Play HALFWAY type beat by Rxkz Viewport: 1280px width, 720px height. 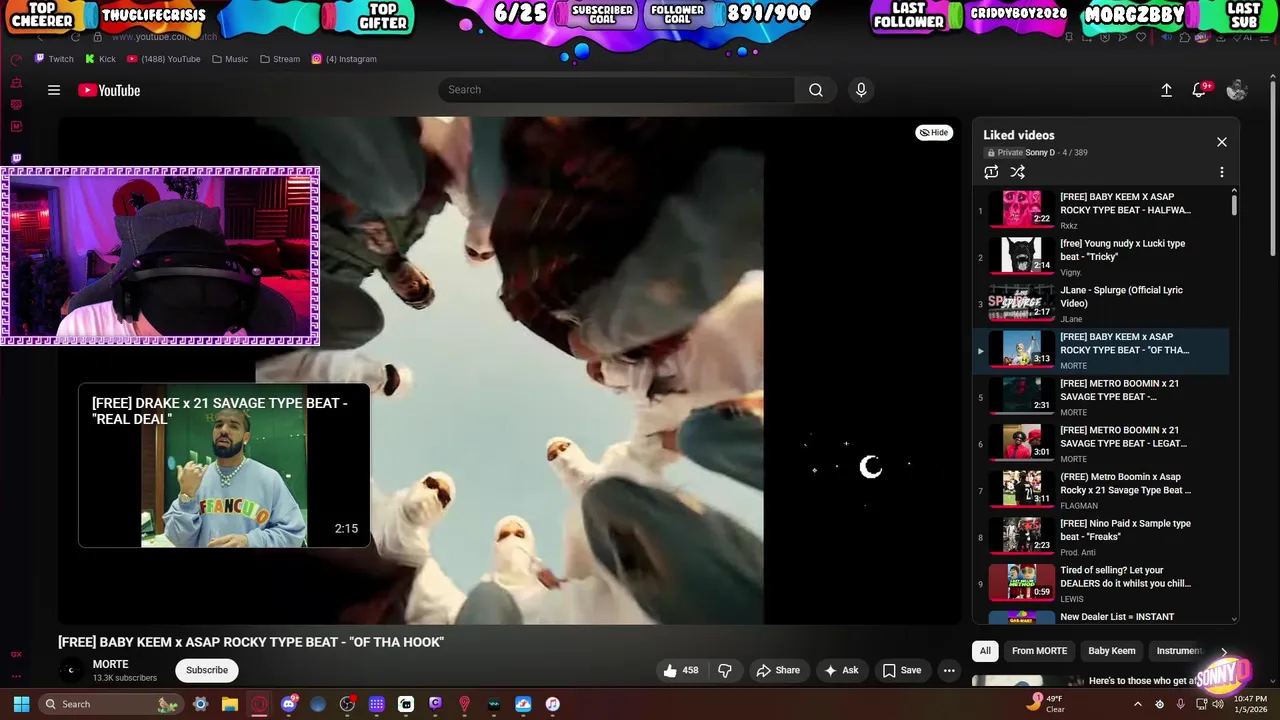1100,210
